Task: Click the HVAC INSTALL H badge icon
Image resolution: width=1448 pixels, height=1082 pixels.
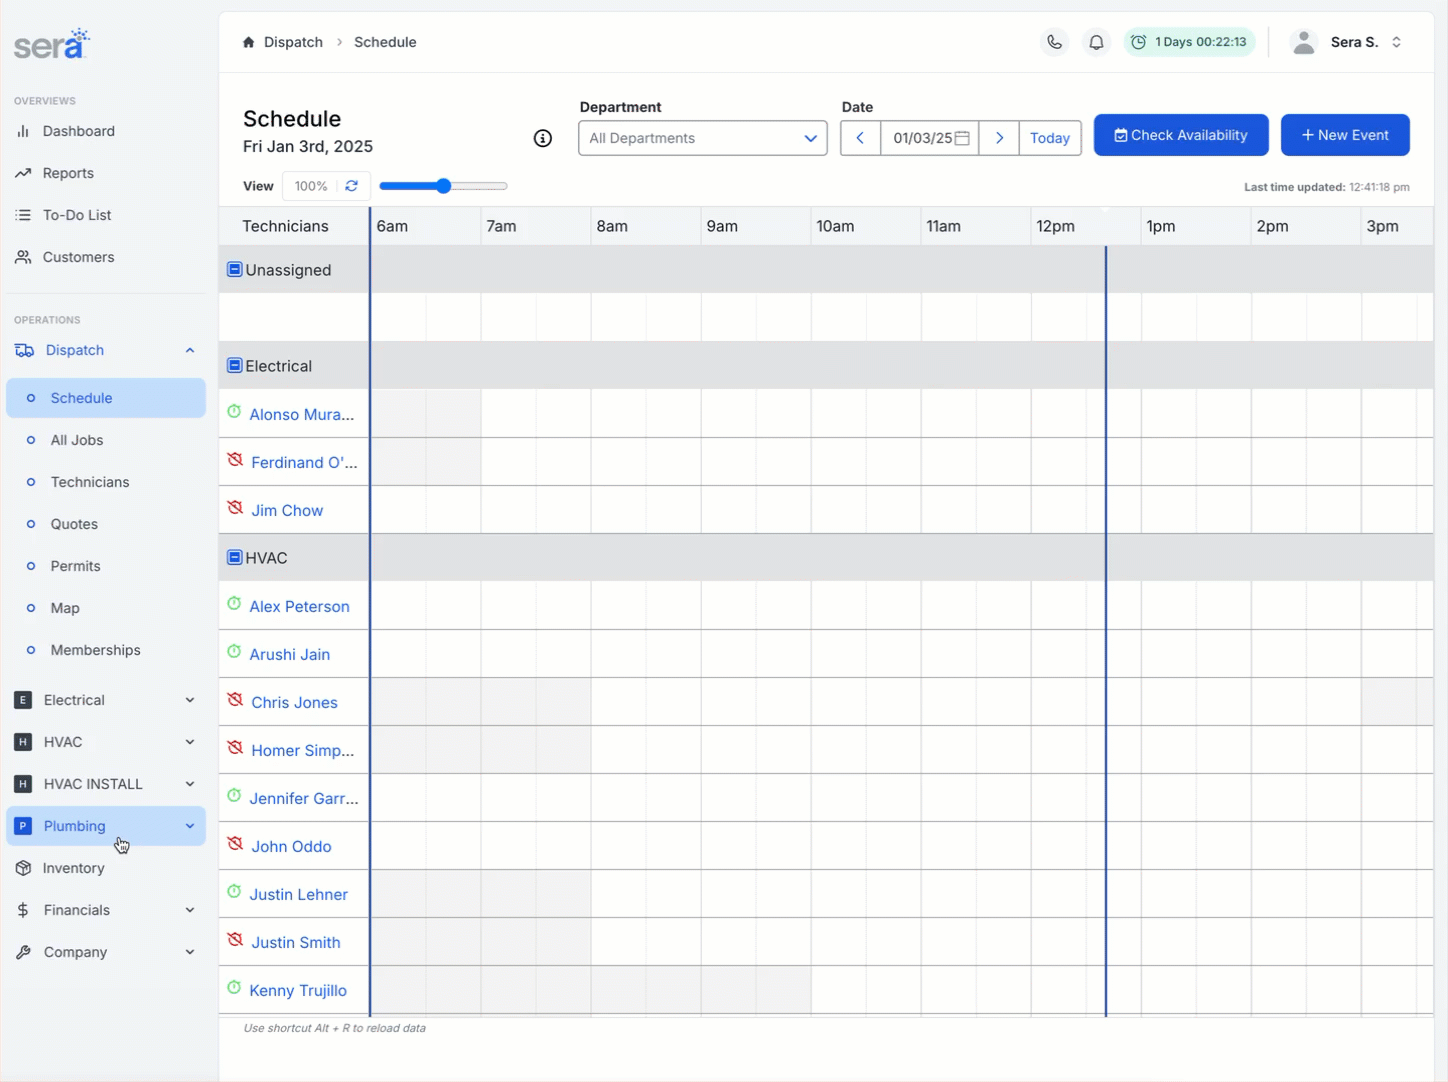Action: [23, 784]
